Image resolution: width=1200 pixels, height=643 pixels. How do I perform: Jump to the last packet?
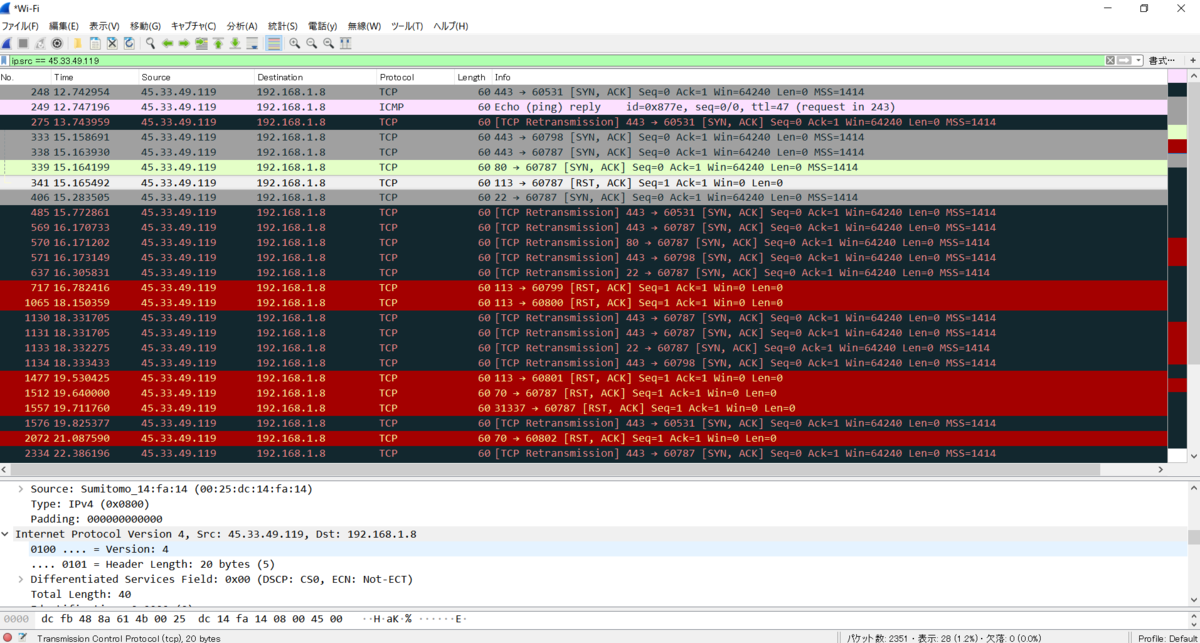click(x=235, y=43)
